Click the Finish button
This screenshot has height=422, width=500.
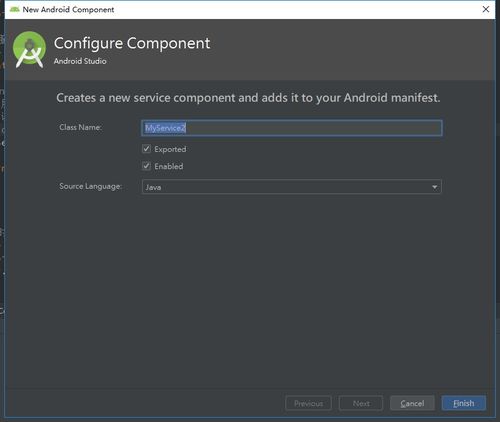point(464,403)
